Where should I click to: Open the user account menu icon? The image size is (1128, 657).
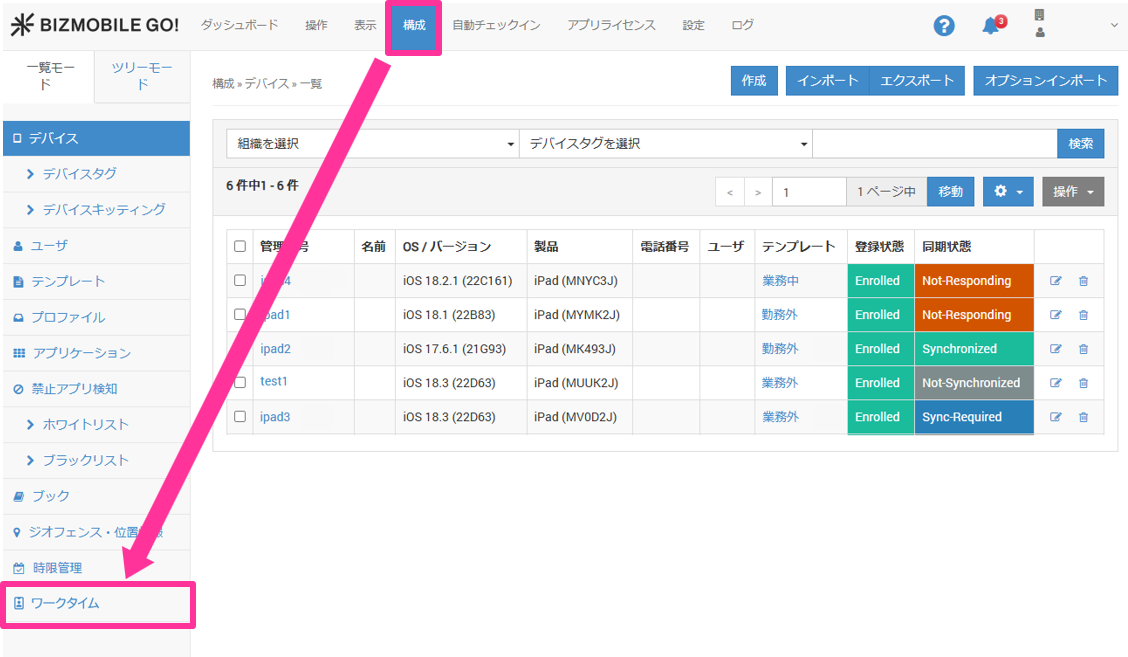point(1040,25)
